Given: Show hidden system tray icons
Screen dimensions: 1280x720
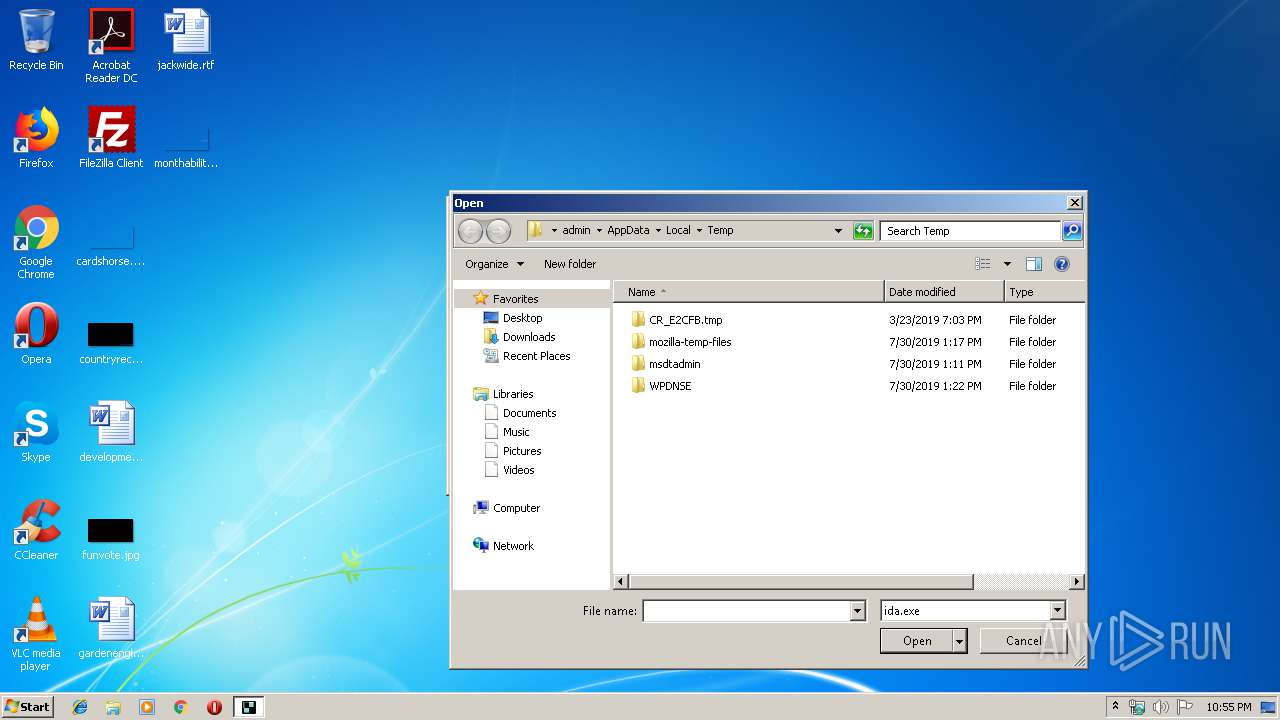Looking at the screenshot, I should 1115,707.
